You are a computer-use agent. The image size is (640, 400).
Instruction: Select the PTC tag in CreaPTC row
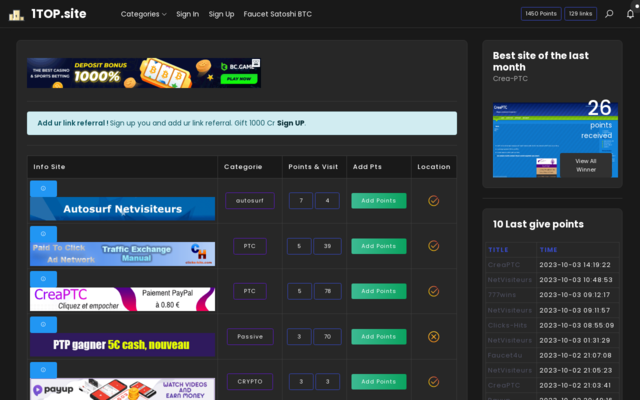(250, 291)
